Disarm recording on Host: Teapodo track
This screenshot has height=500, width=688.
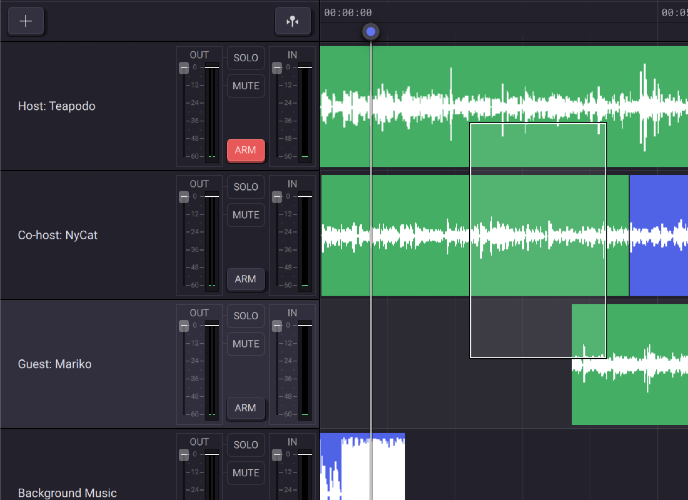click(x=246, y=150)
